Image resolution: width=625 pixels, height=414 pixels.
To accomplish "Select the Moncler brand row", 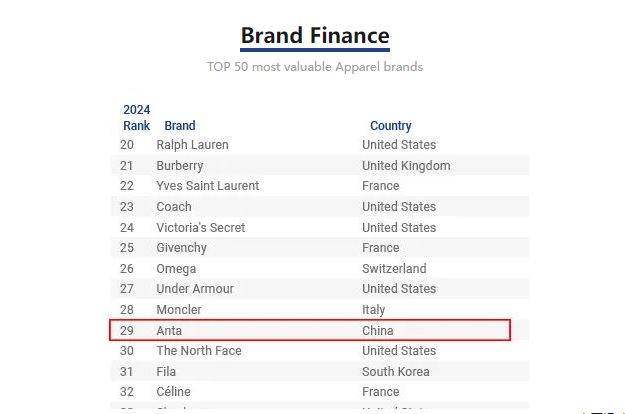I will tap(179, 310).
